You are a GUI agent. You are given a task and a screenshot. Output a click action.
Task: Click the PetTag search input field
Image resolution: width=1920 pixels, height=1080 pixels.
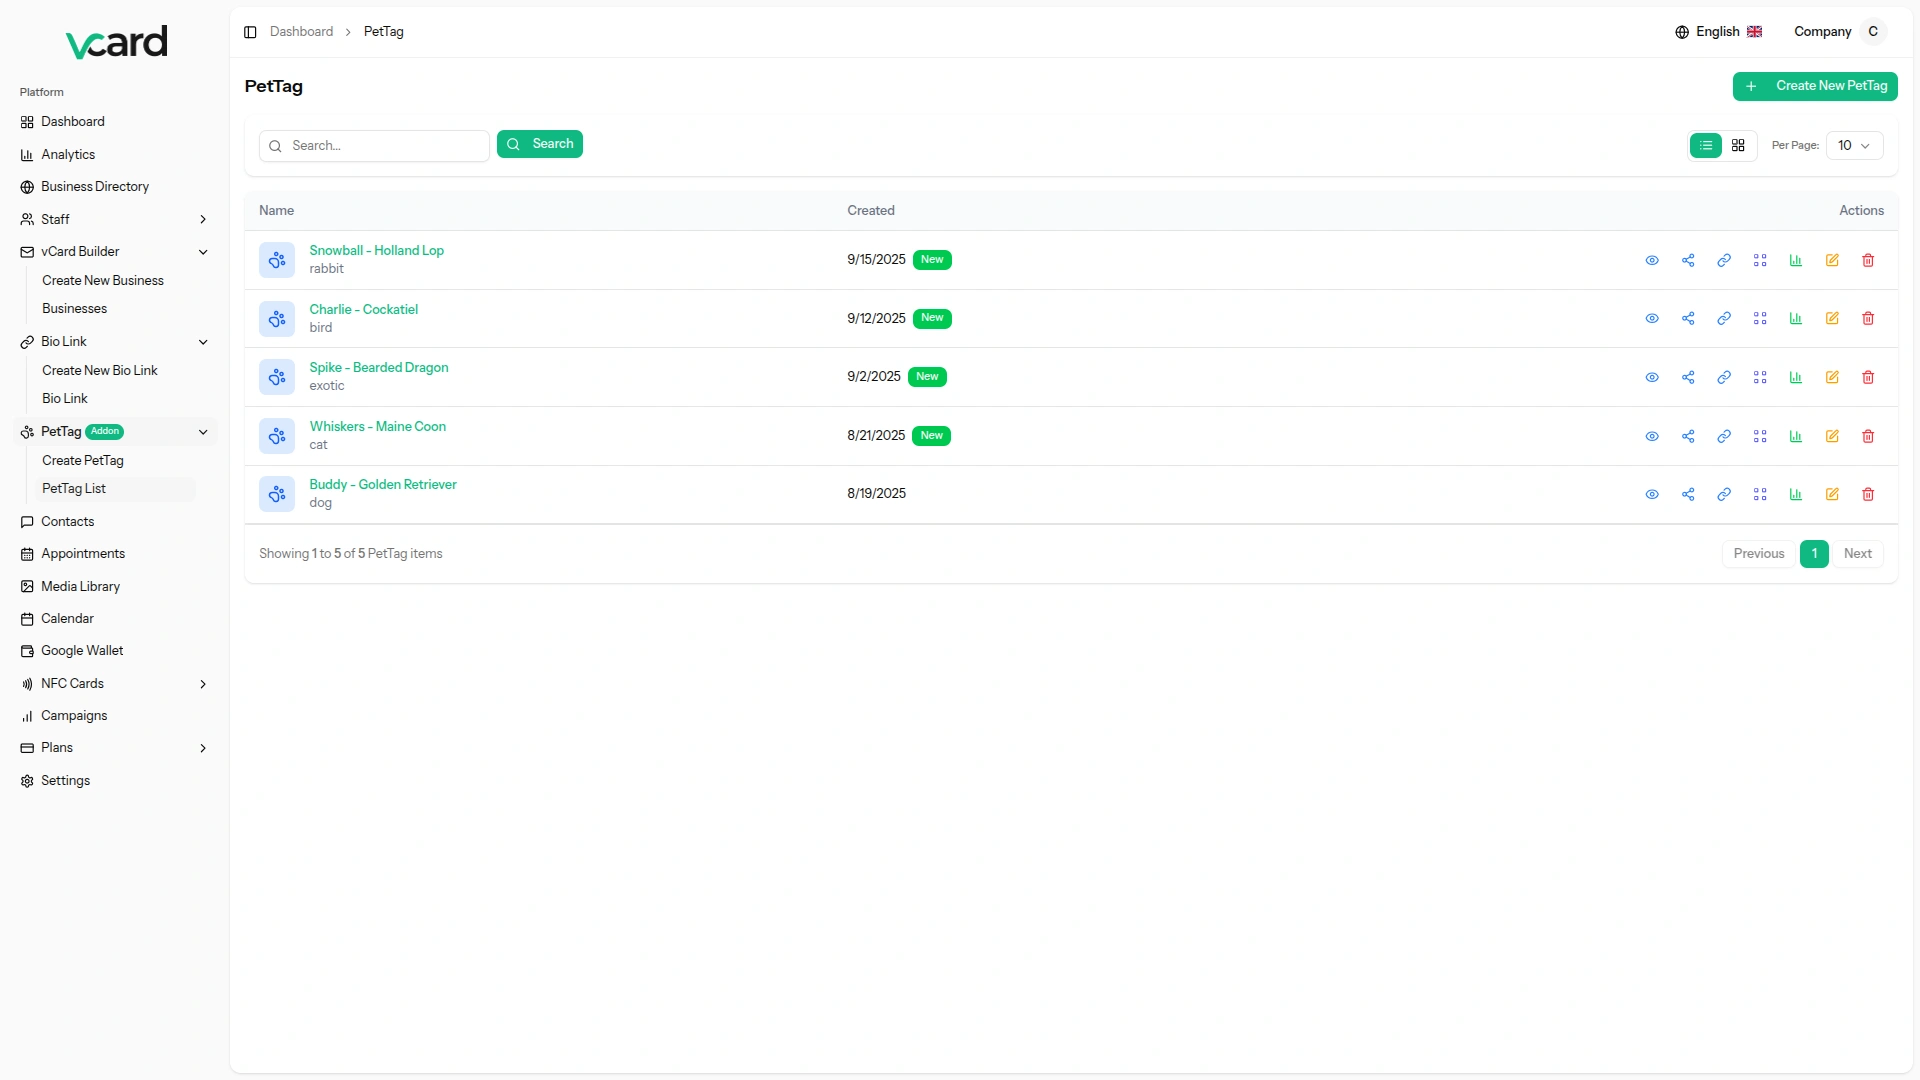tap(385, 146)
